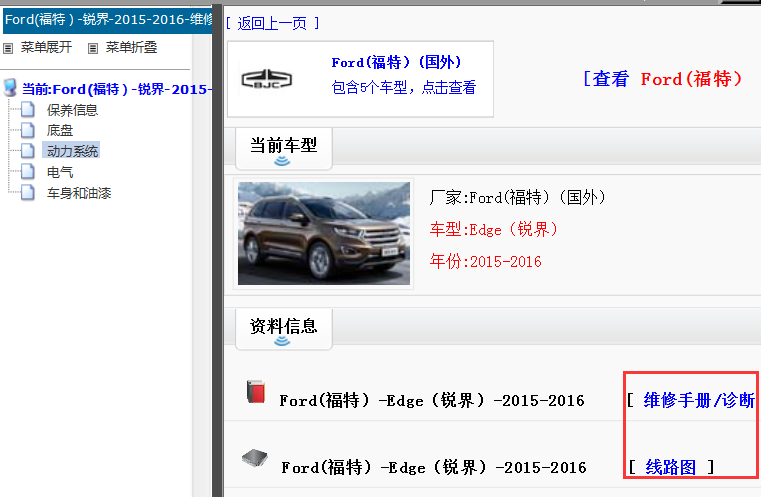This screenshot has height=497, width=761.
Task: Open the 车身和油漆 tree item
Action: (79, 193)
